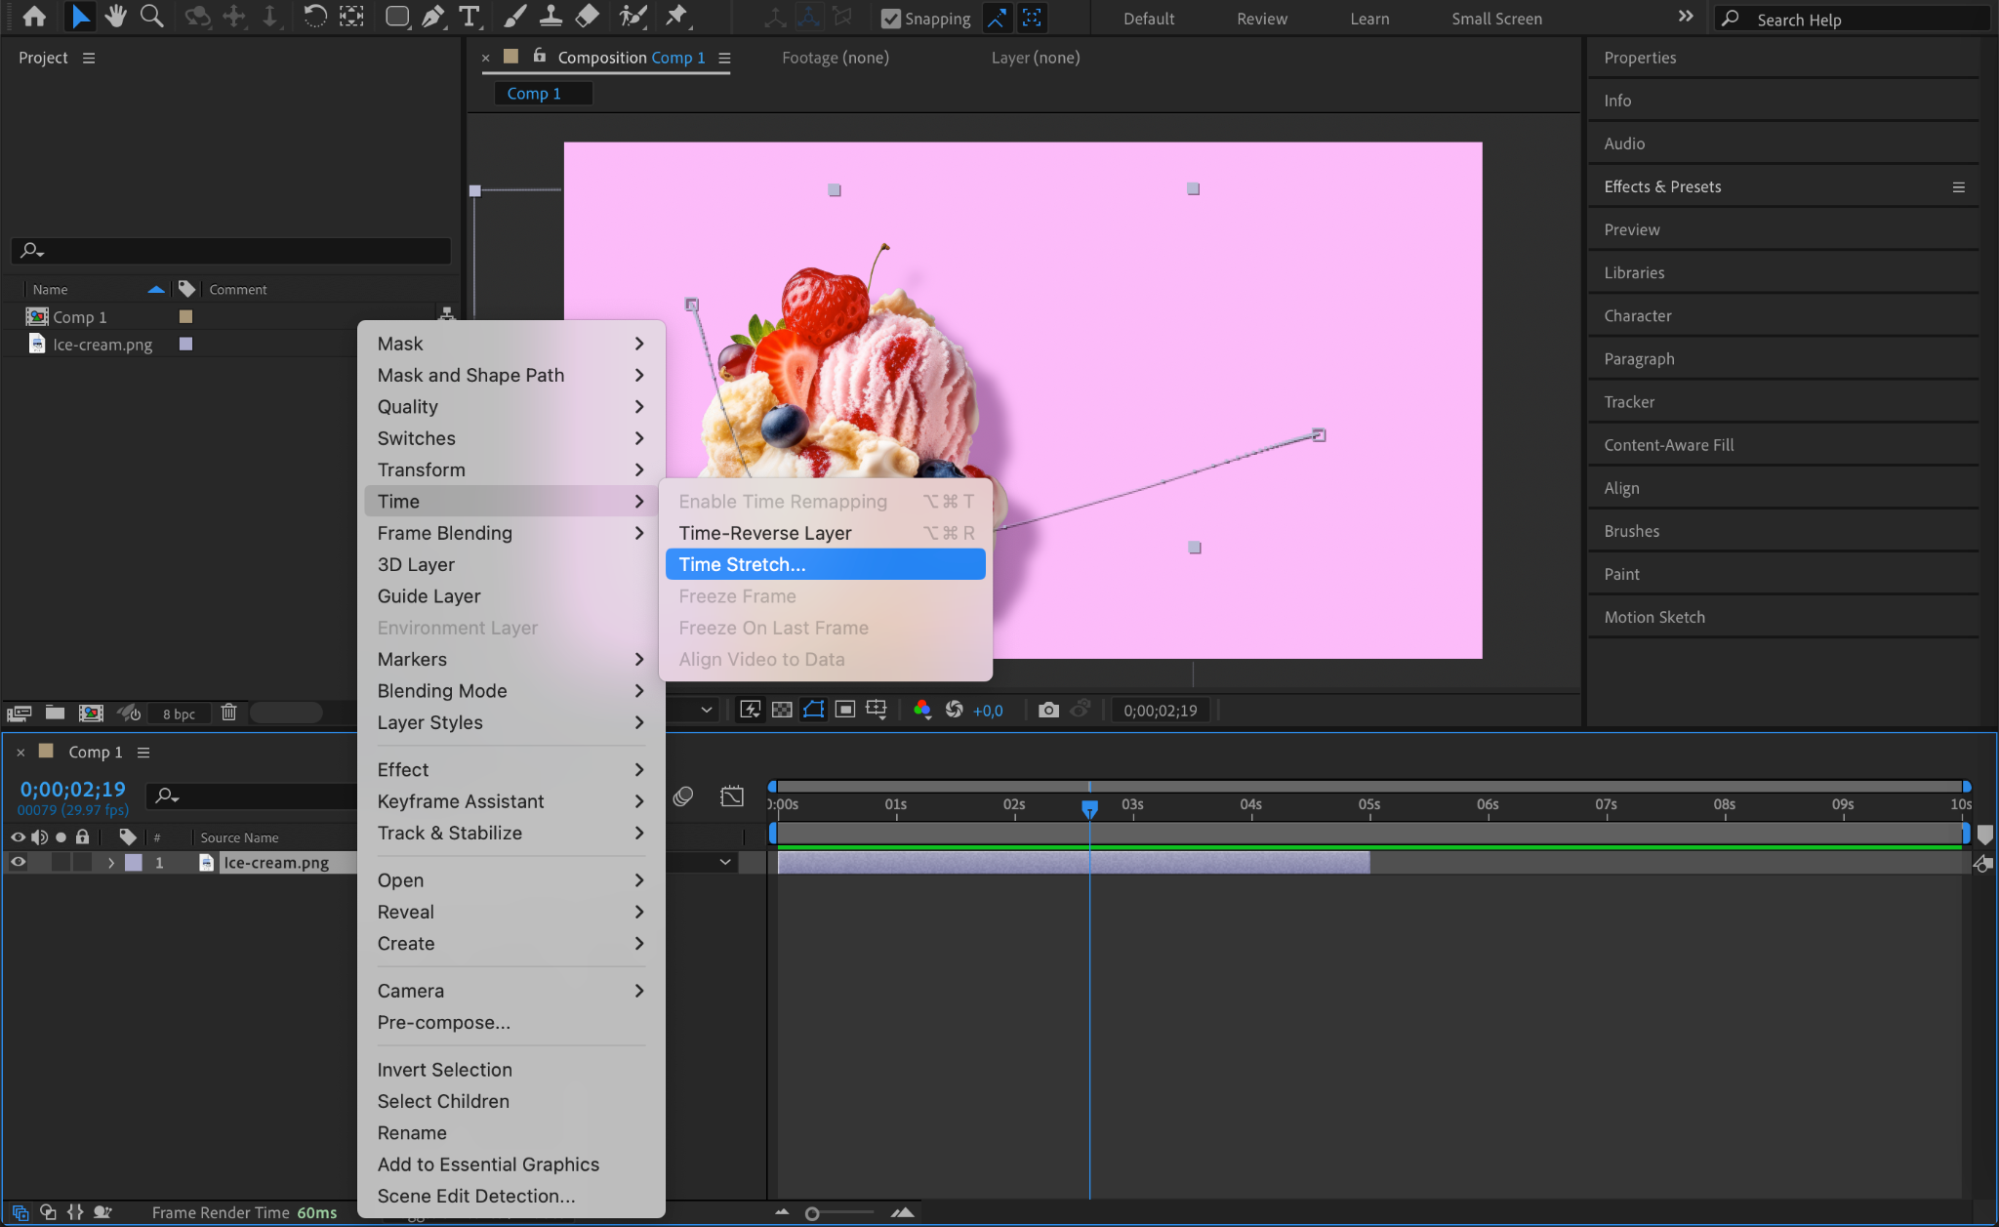Select the Rectangle shape tool
1999x1227 pixels.
click(x=397, y=16)
